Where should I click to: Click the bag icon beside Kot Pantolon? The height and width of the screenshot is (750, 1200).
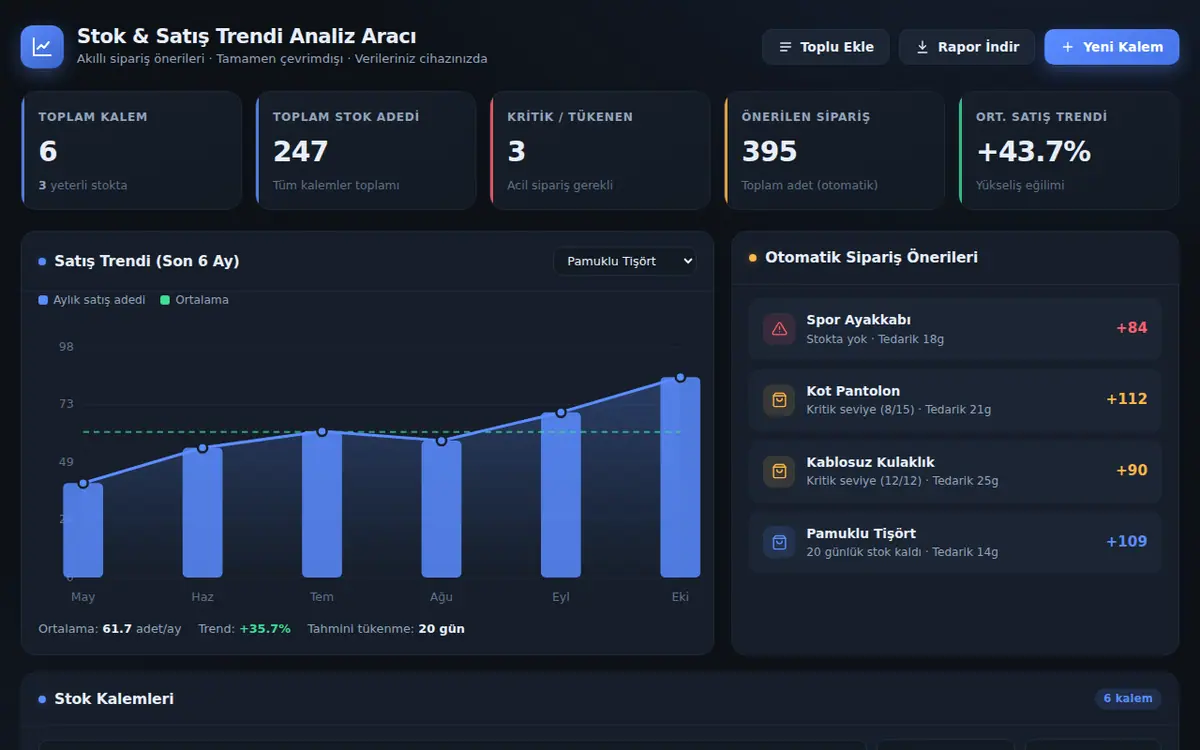point(779,400)
